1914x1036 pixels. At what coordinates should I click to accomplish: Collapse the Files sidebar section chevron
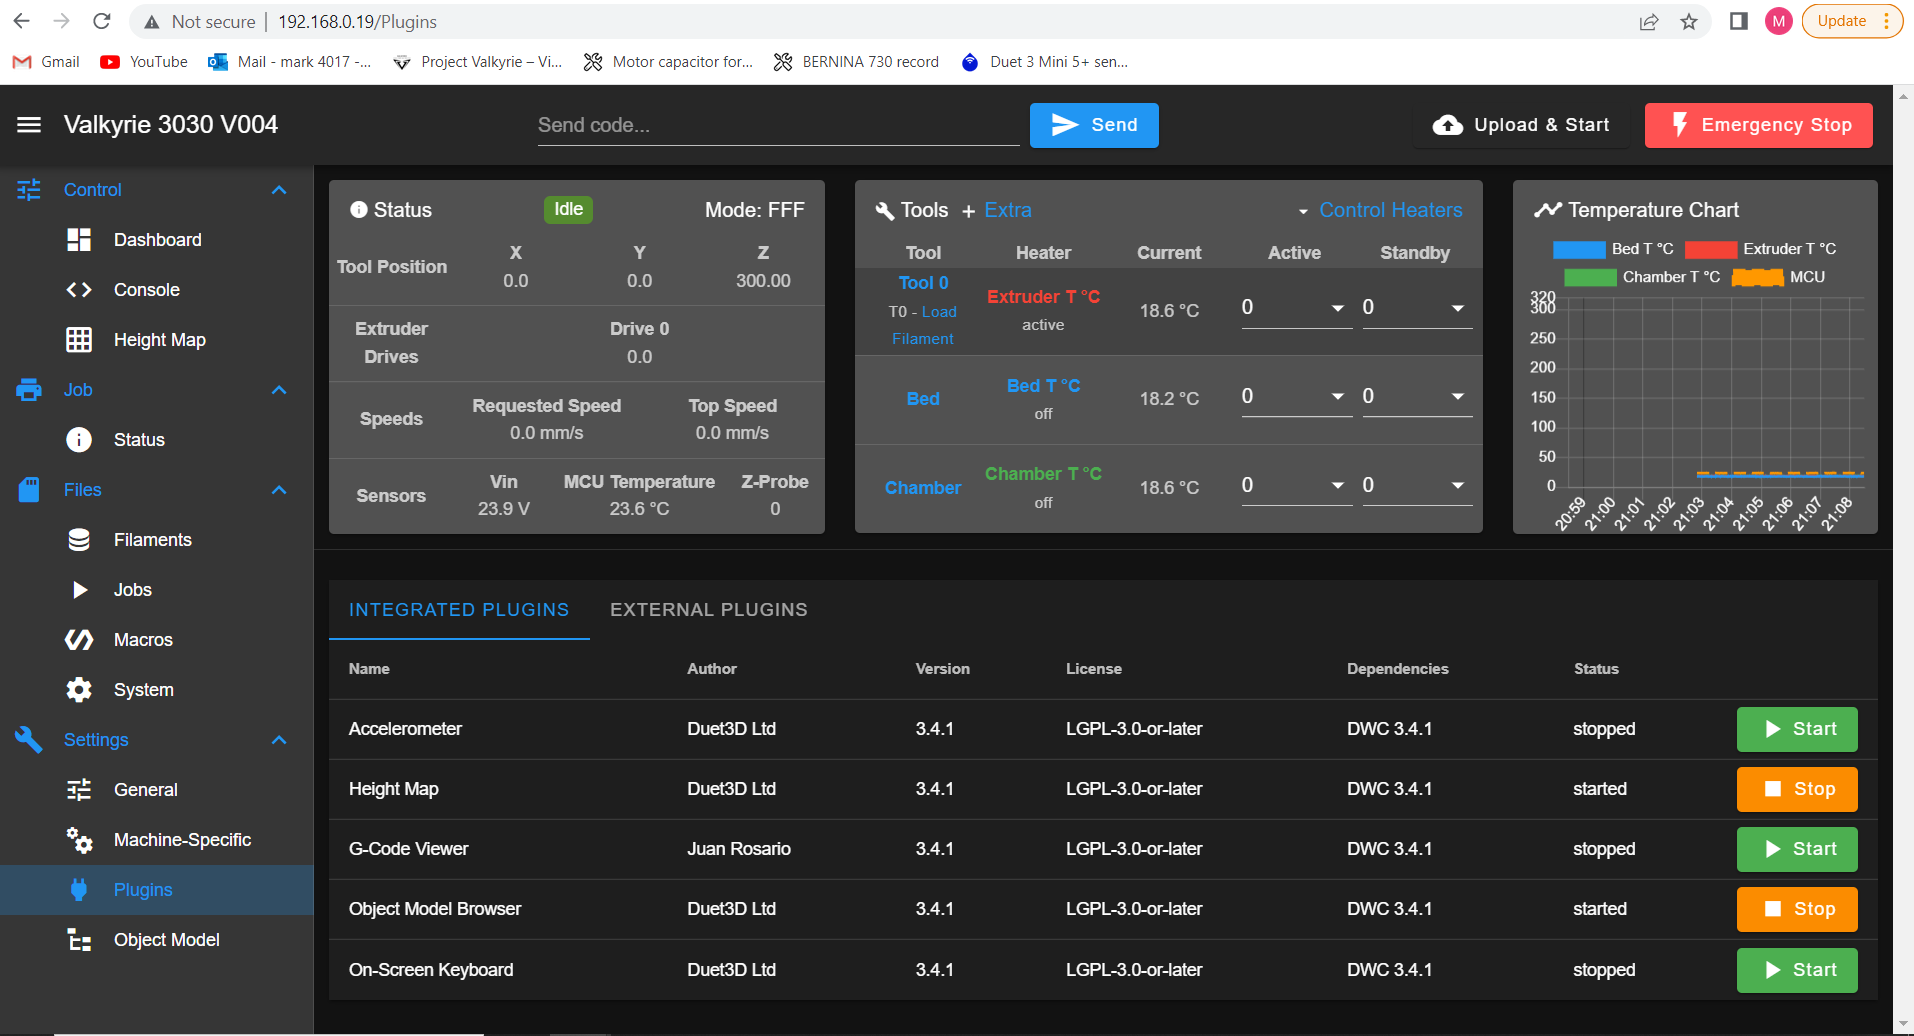click(279, 490)
